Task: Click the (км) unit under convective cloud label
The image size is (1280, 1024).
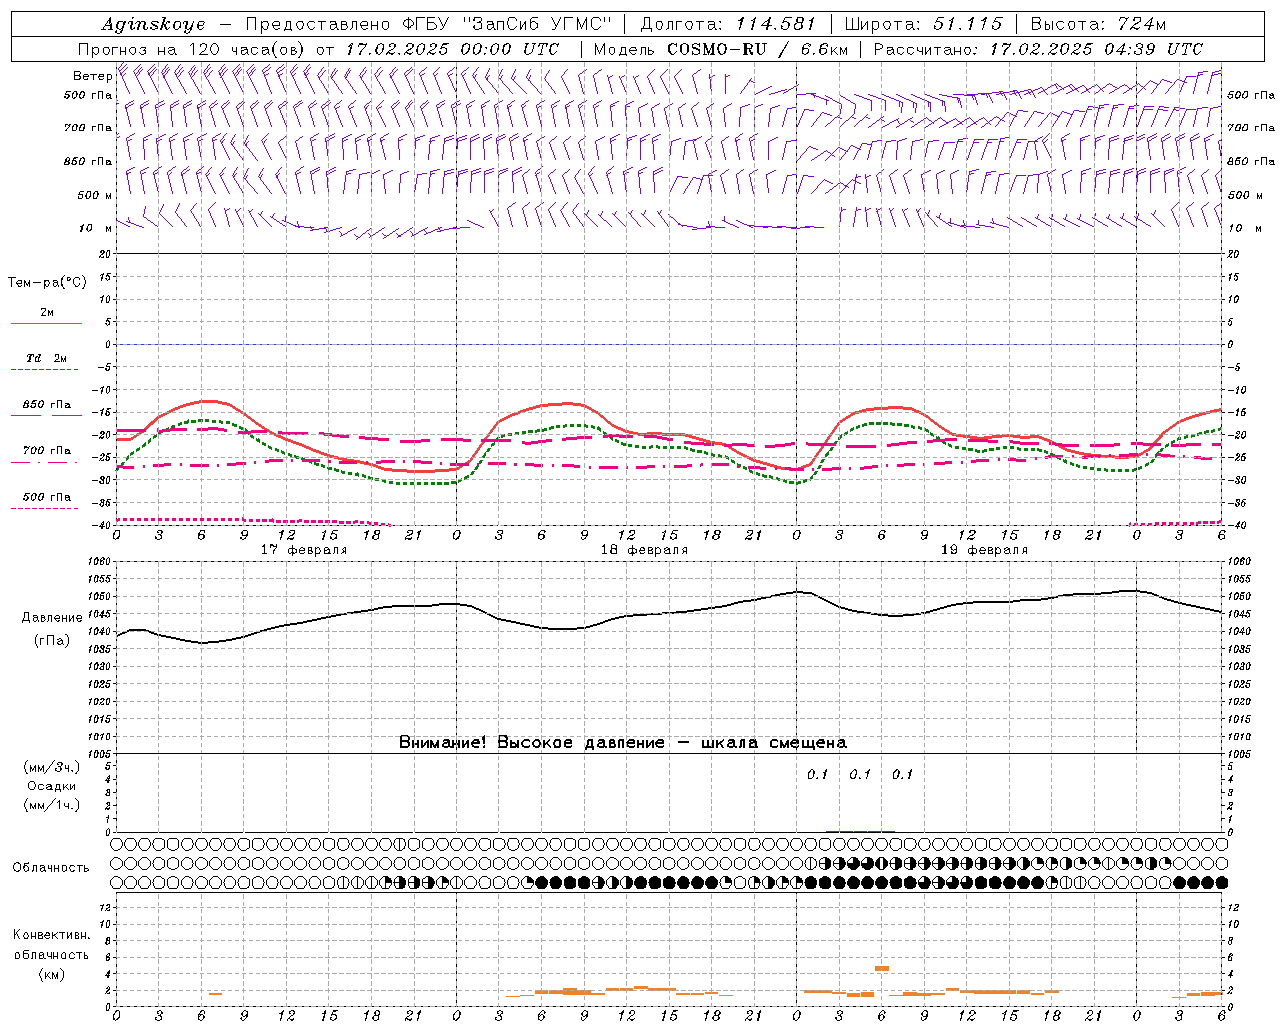Action: 51,974
